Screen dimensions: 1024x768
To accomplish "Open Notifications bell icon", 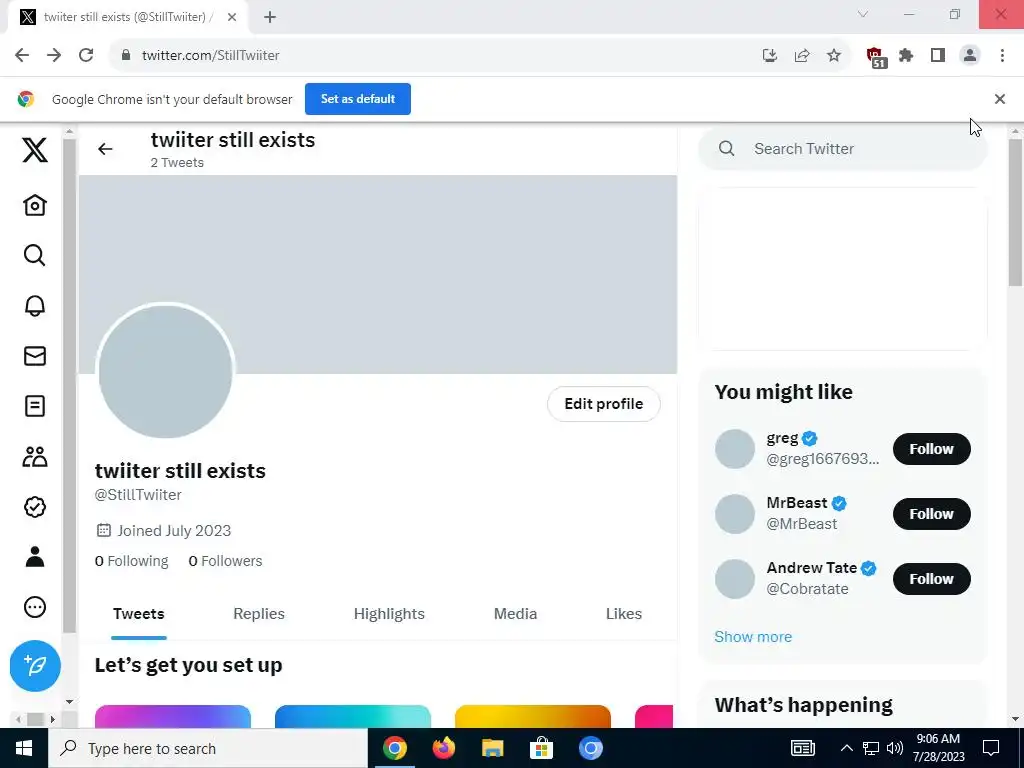I will point(35,306).
